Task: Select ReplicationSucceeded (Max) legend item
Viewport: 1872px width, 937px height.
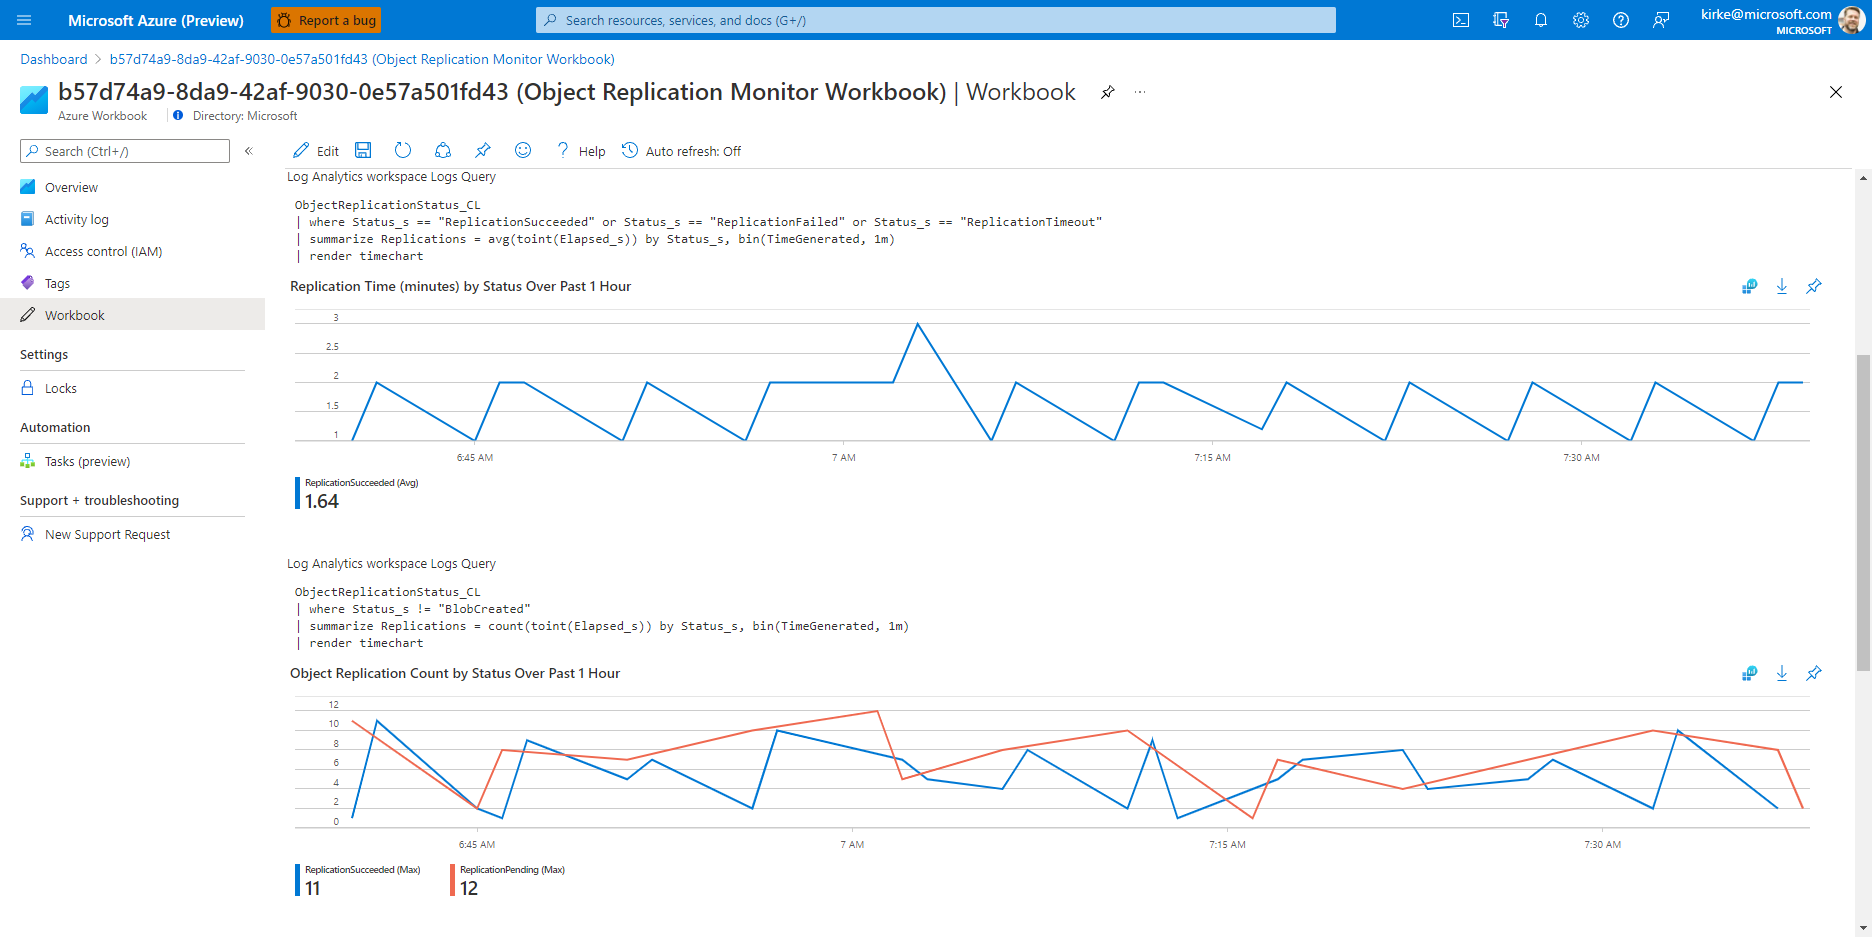Action: click(x=359, y=880)
